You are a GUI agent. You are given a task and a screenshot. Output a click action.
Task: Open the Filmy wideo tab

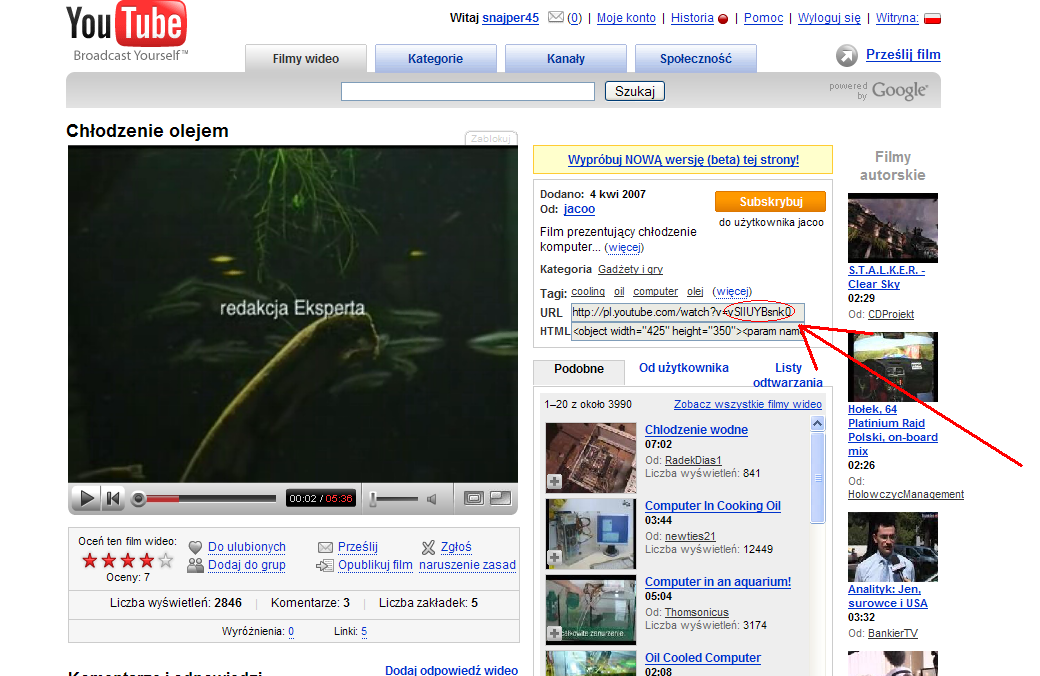(306, 58)
